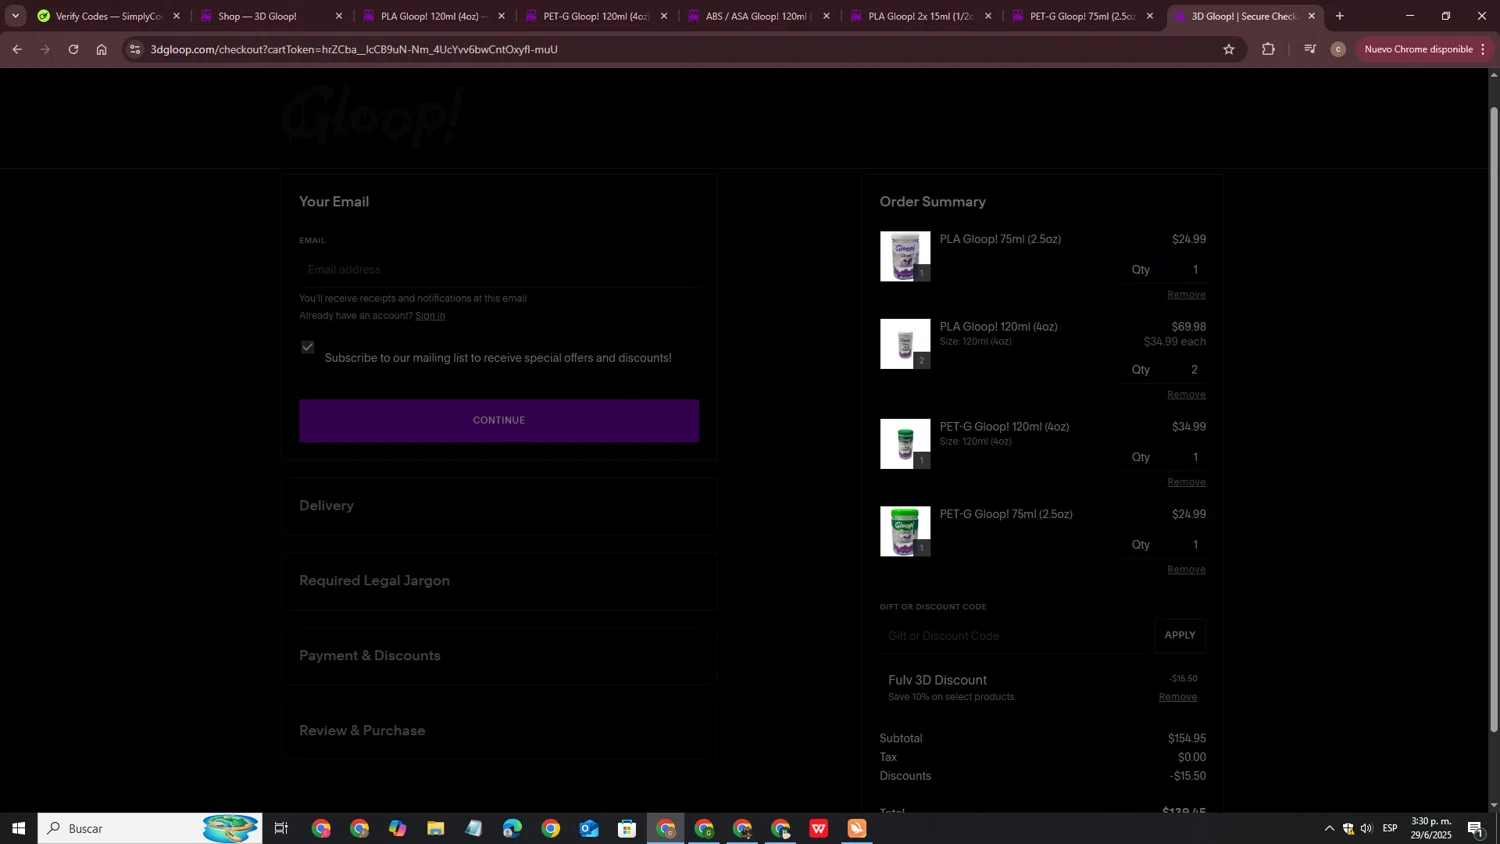Open Outlook from the taskbar
Viewport: 1500px width, 844px height.
(x=589, y=828)
